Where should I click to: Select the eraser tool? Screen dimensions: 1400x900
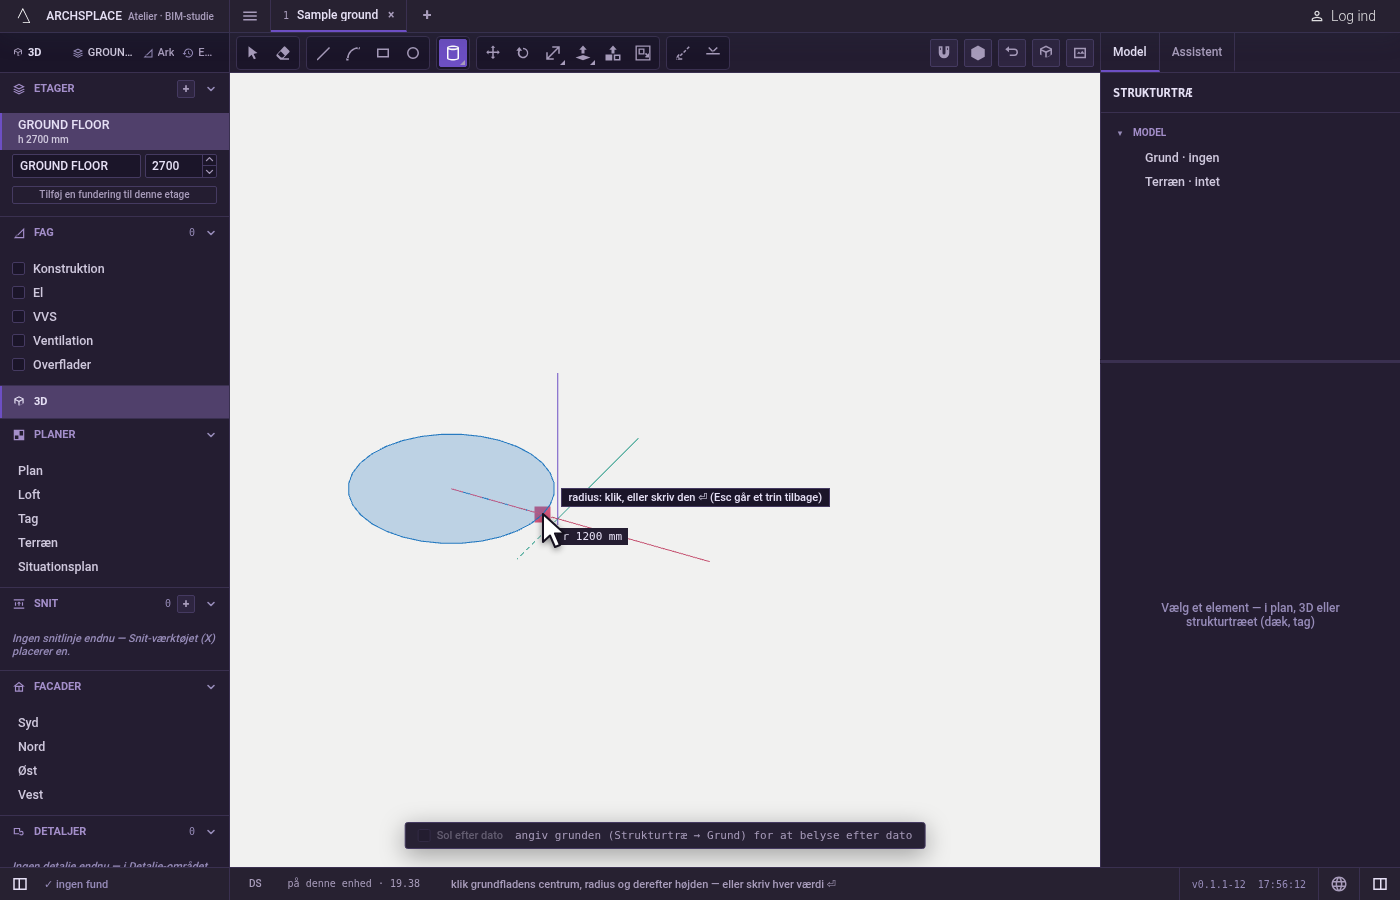click(283, 53)
